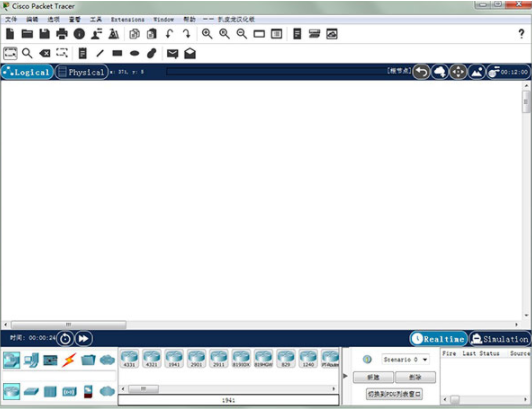The image size is (532, 410).
Task: Choose the lightning bolt Connections category
Action: (69, 360)
